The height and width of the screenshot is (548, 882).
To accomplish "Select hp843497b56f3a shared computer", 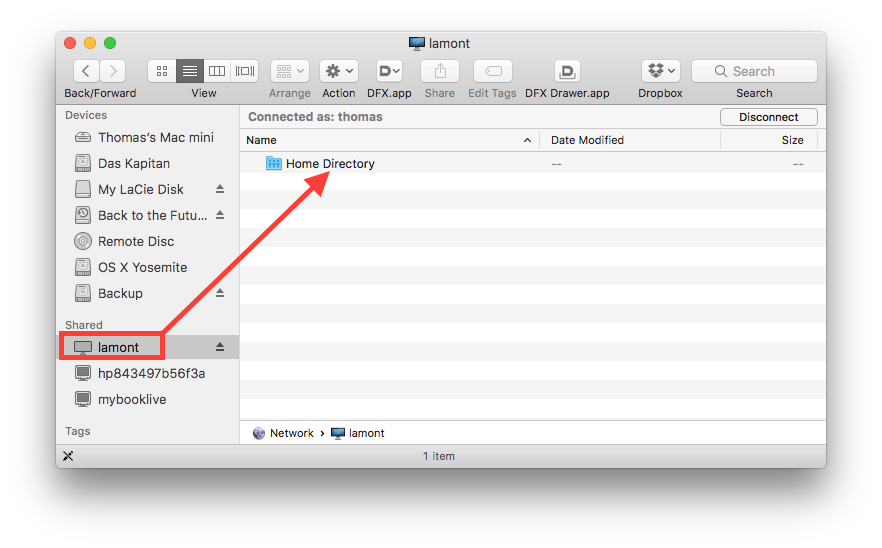I will pyautogui.click(x=148, y=373).
